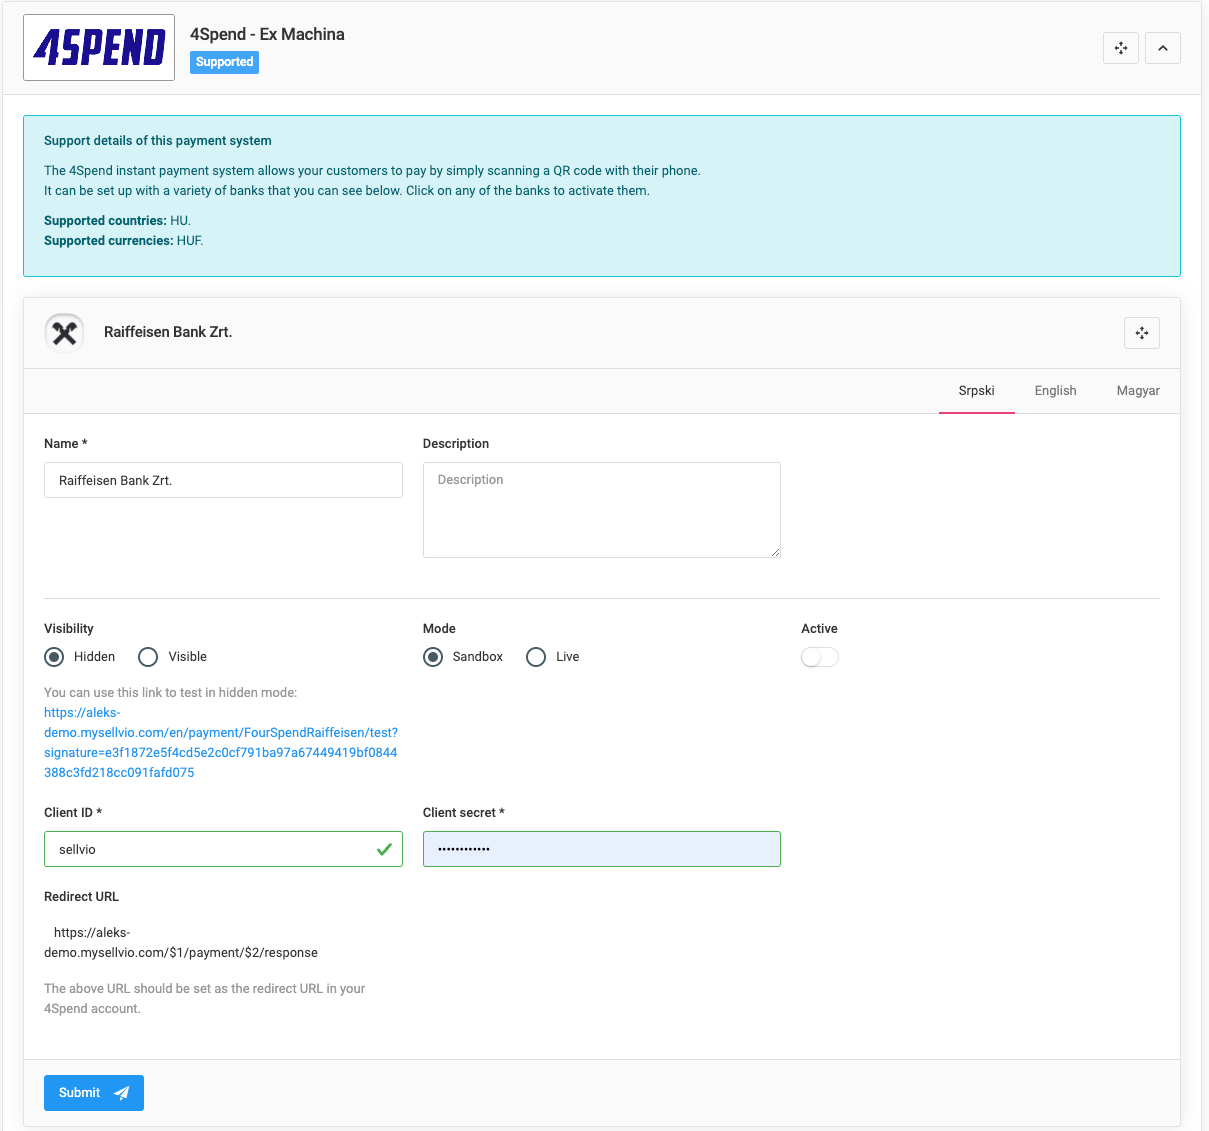Click the drag handle on the Raiffeisen Bank card
The width and height of the screenshot is (1209, 1131).
click(x=1141, y=332)
